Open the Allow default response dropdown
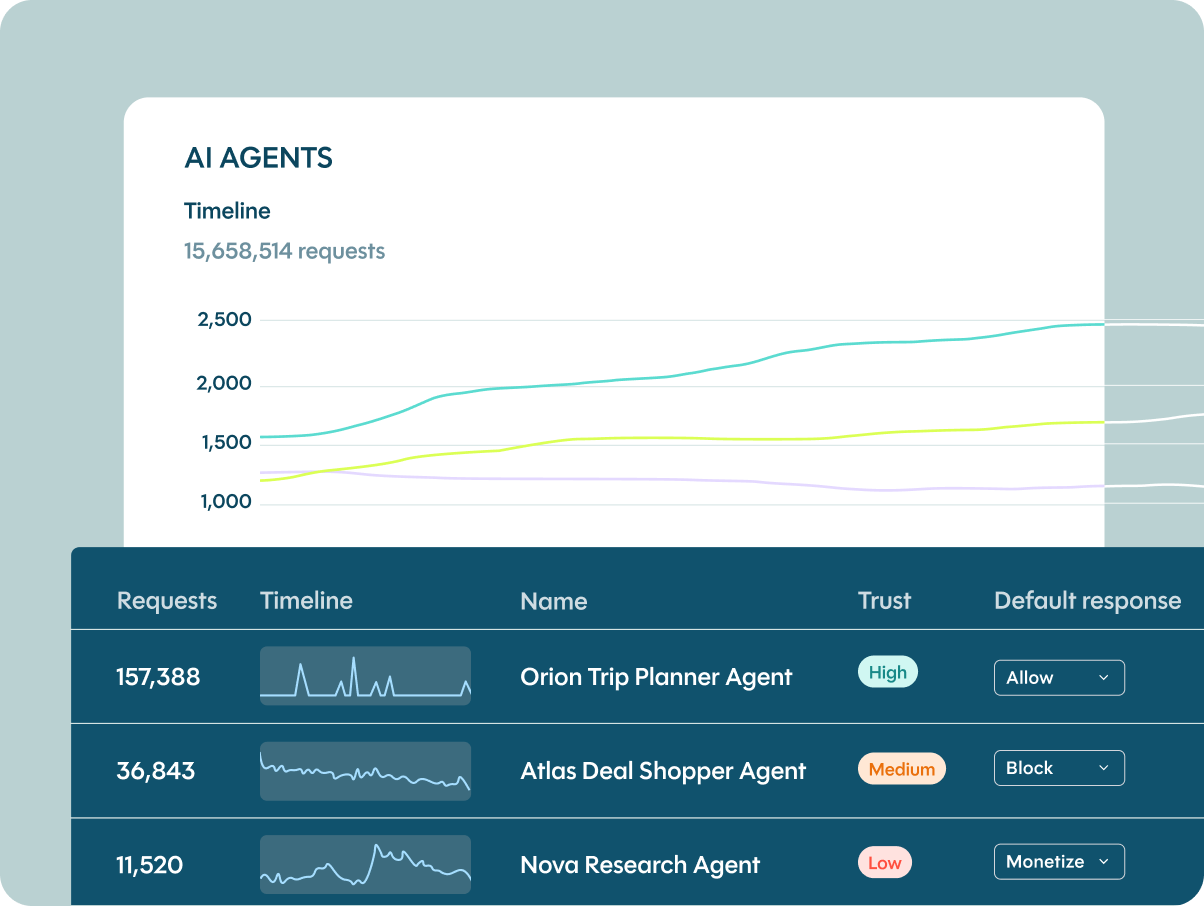The width and height of the screenshot is (1204, 906). pyautogui.click(x=1059, y=677)
